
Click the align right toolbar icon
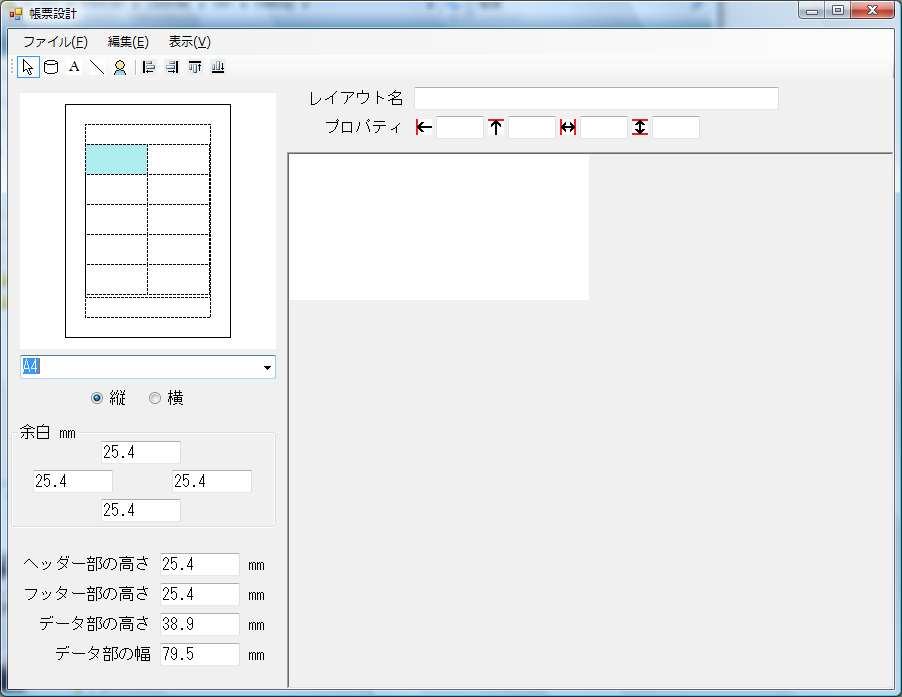click(x=172, y=67)
